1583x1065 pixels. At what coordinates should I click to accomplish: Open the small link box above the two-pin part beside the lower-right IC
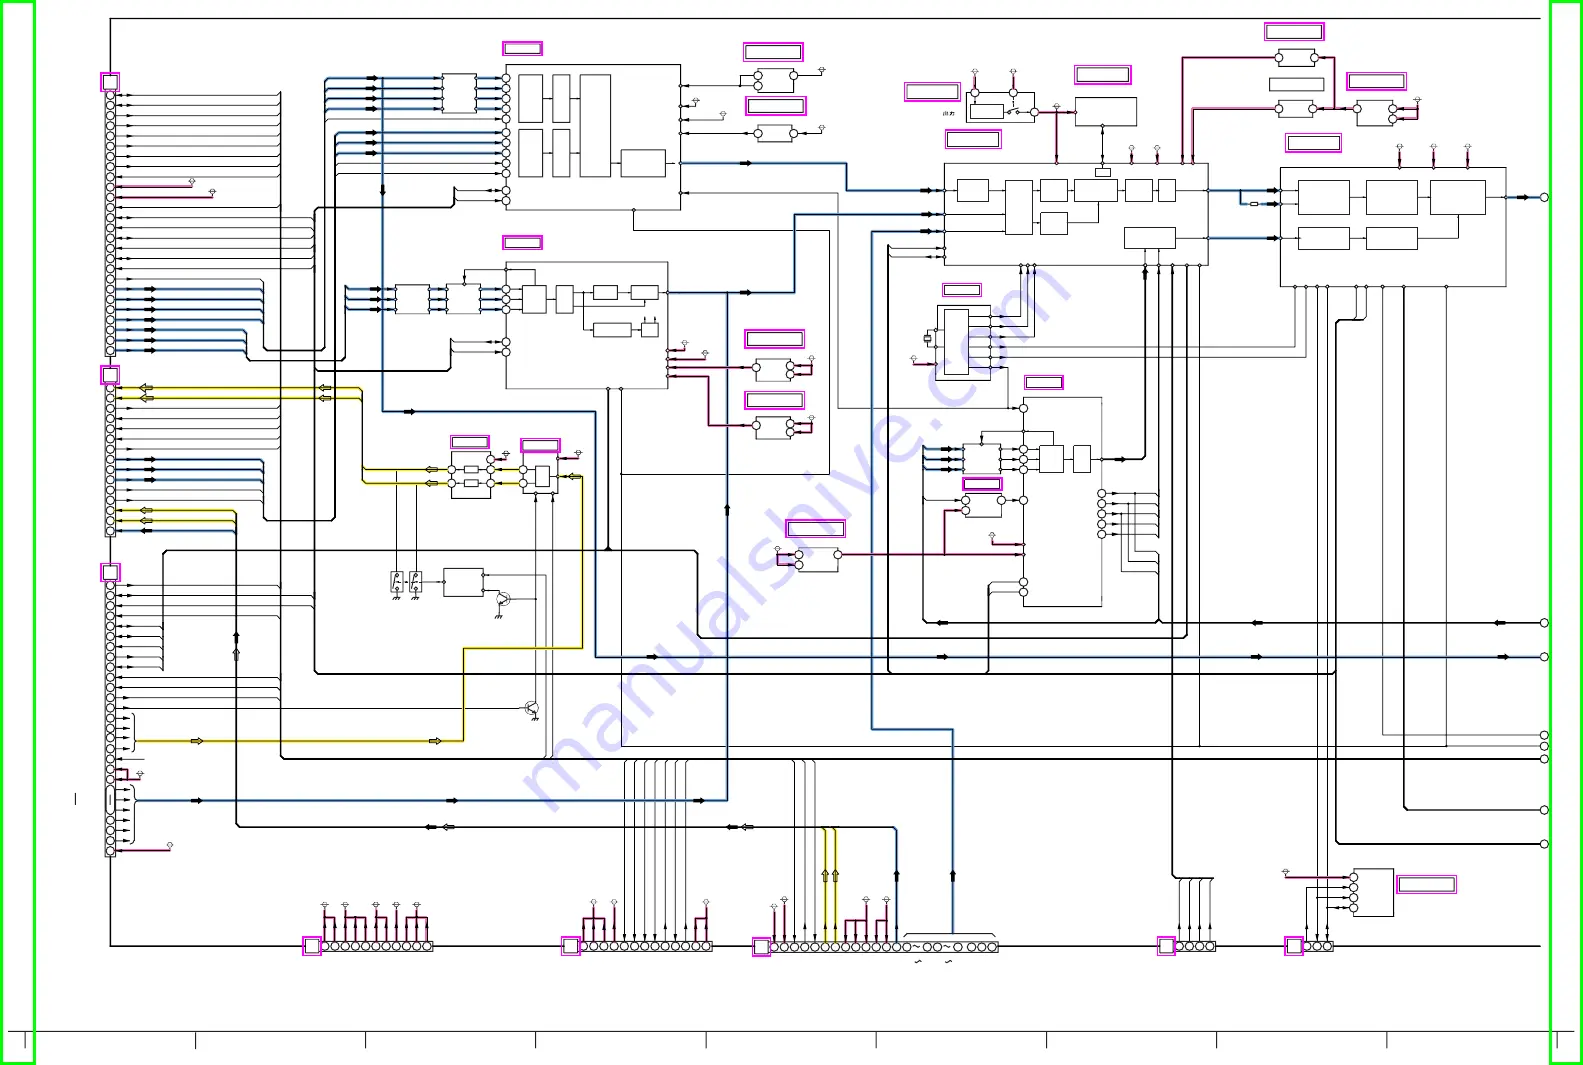point(982,484)
